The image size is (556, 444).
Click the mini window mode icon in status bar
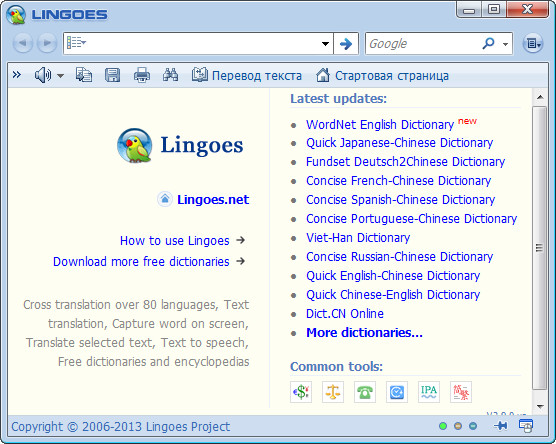tap(526, 426)
